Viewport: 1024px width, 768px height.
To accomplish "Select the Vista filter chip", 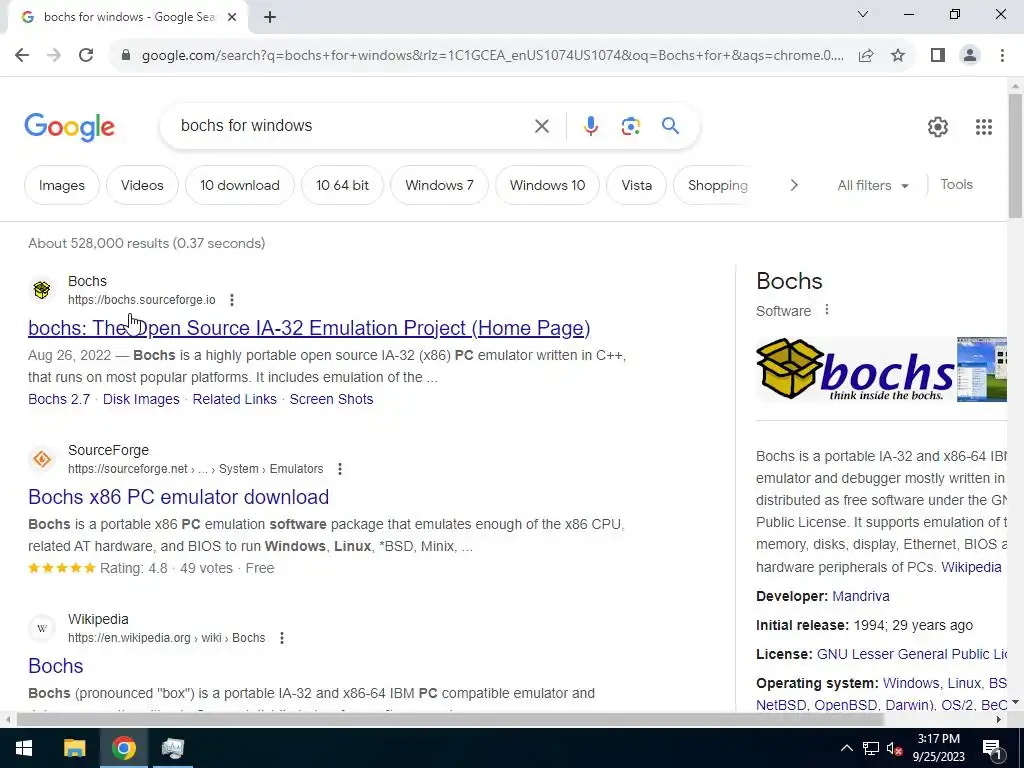I will [637, 185].
